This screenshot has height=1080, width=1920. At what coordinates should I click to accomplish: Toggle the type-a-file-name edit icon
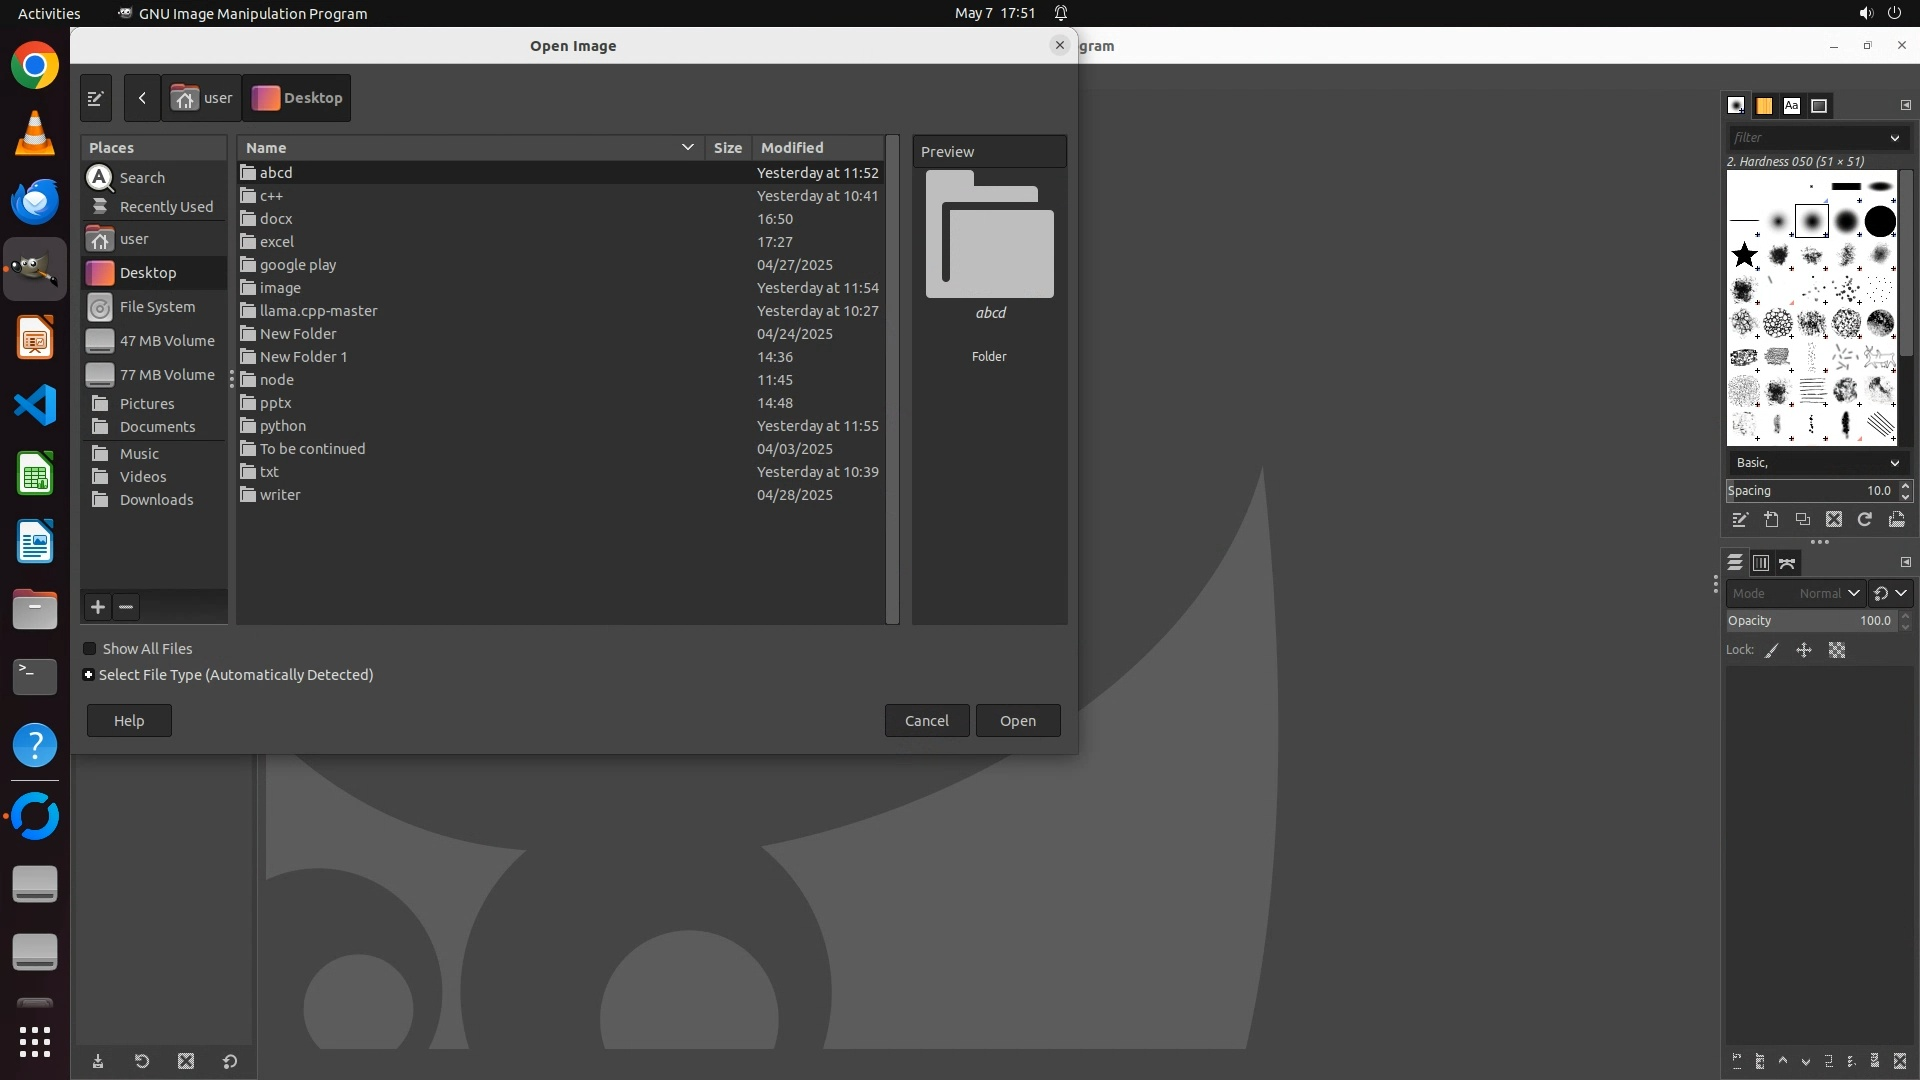[x=96, y=98]
